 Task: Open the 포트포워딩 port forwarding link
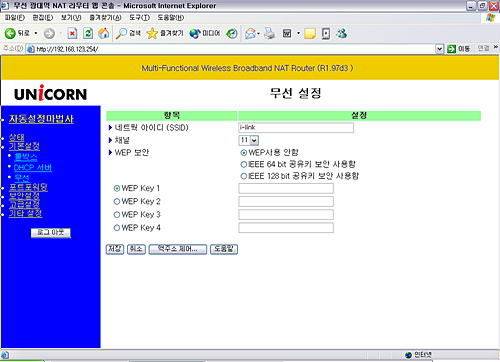pyautogui.click(x=28, y=187)
